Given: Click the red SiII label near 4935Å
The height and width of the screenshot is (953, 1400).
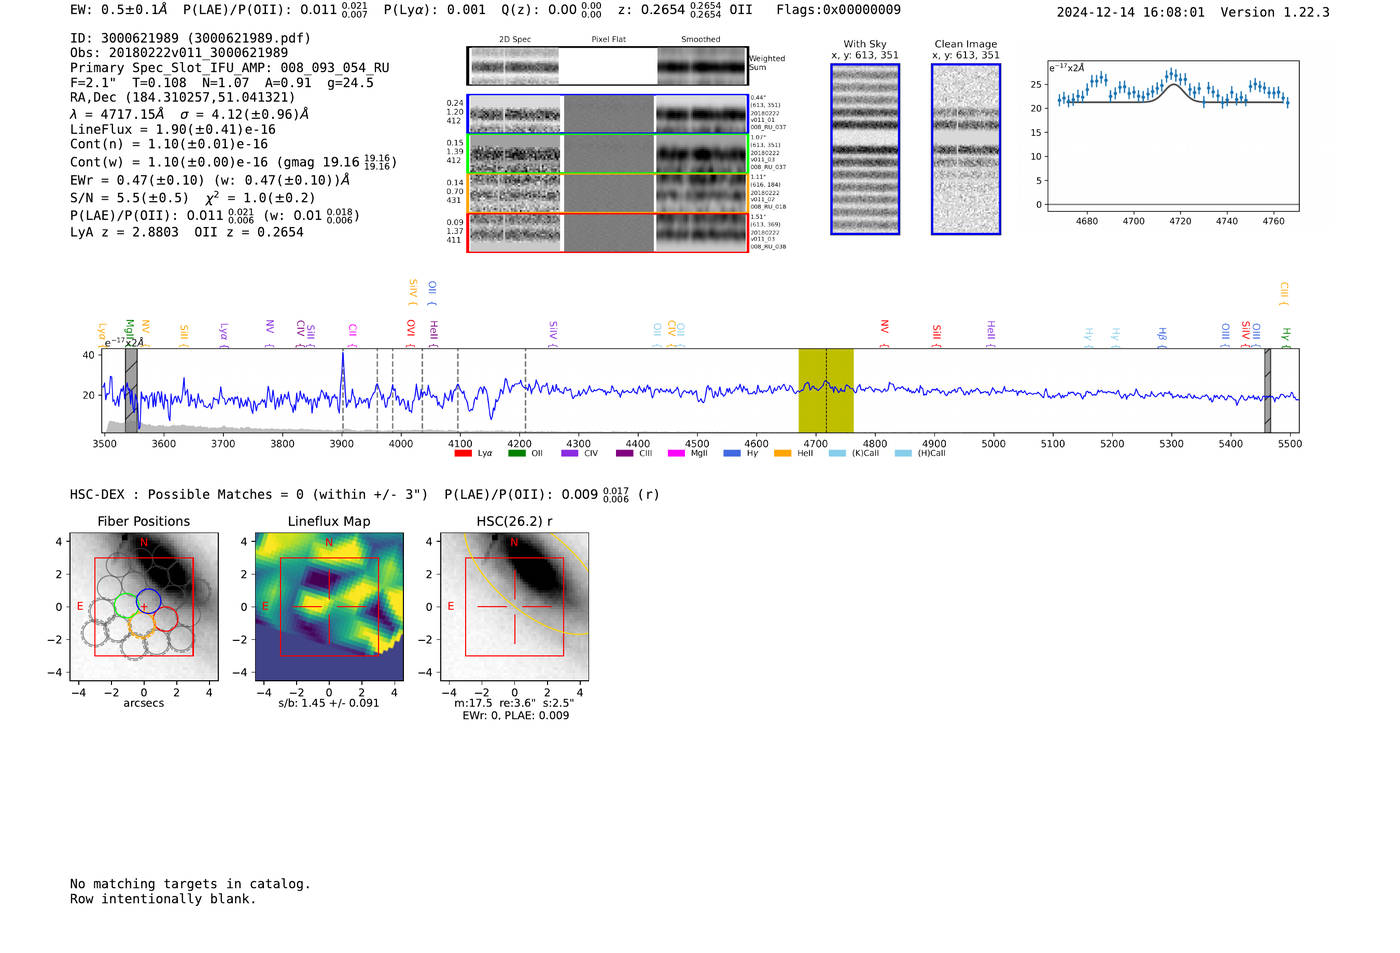Looking at the screenshot, I should (937, 334).
